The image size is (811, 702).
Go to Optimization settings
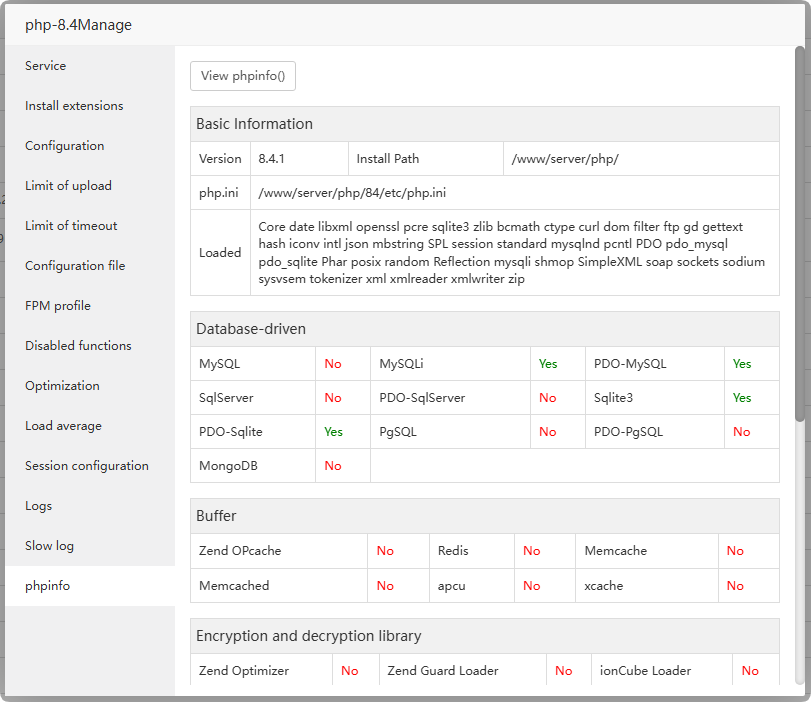[x=62, y=386]
